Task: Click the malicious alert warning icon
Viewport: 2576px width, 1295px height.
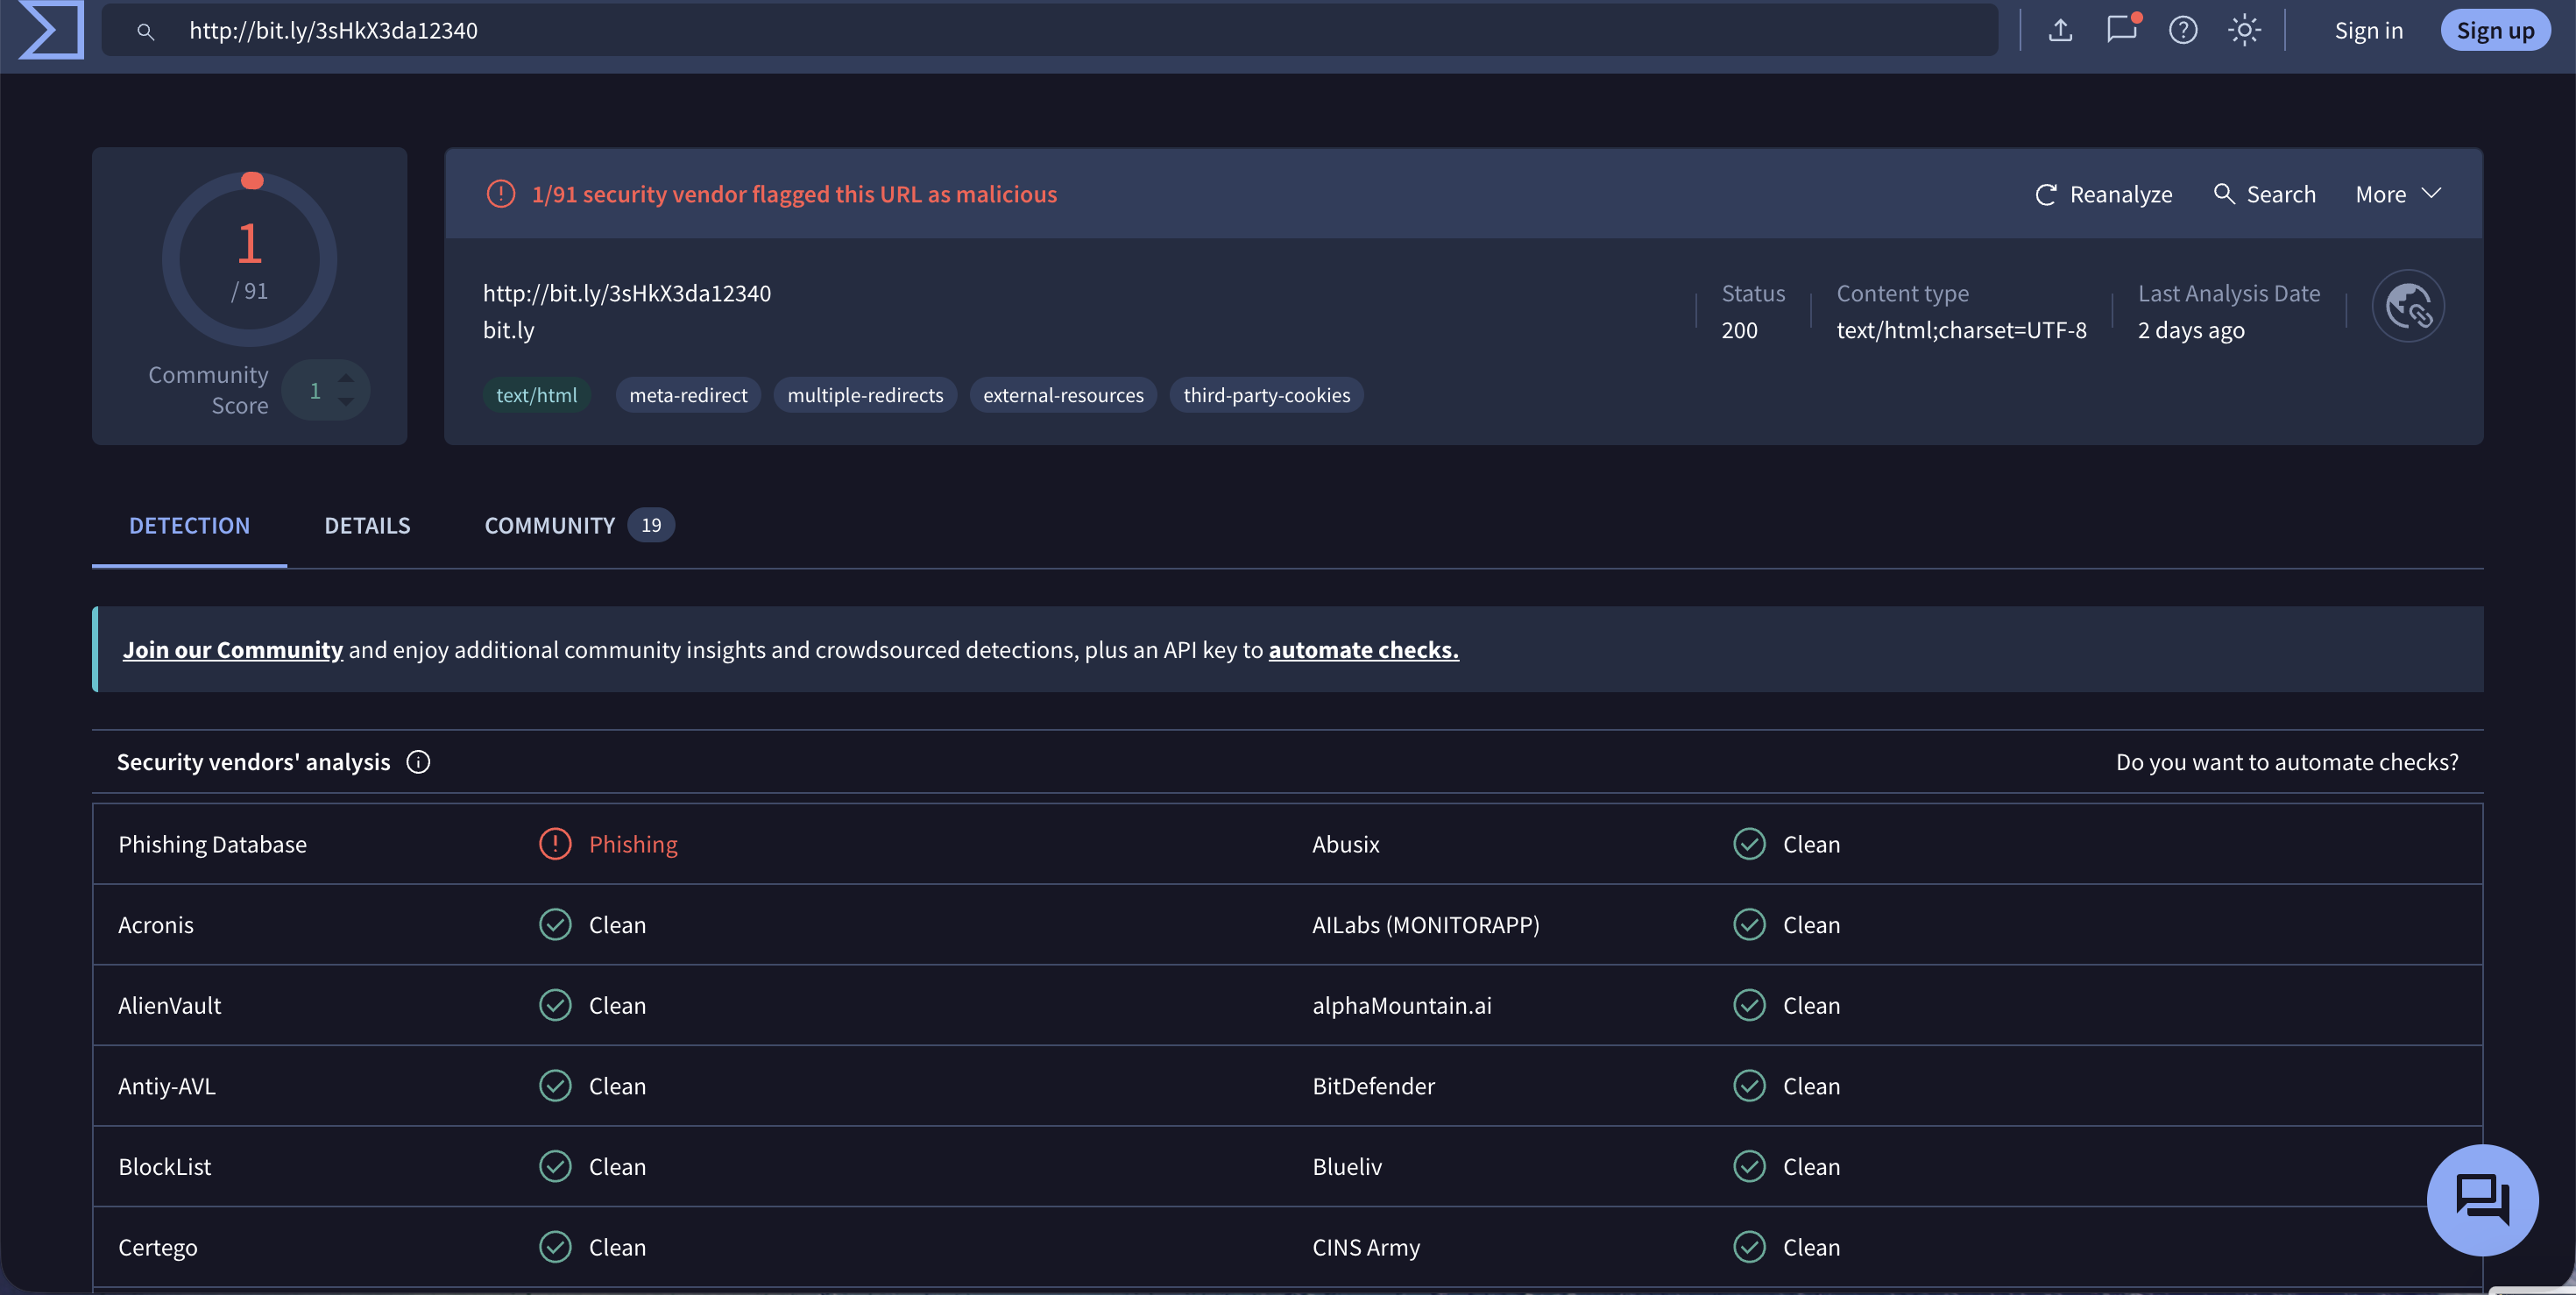Action: [501, 194]
